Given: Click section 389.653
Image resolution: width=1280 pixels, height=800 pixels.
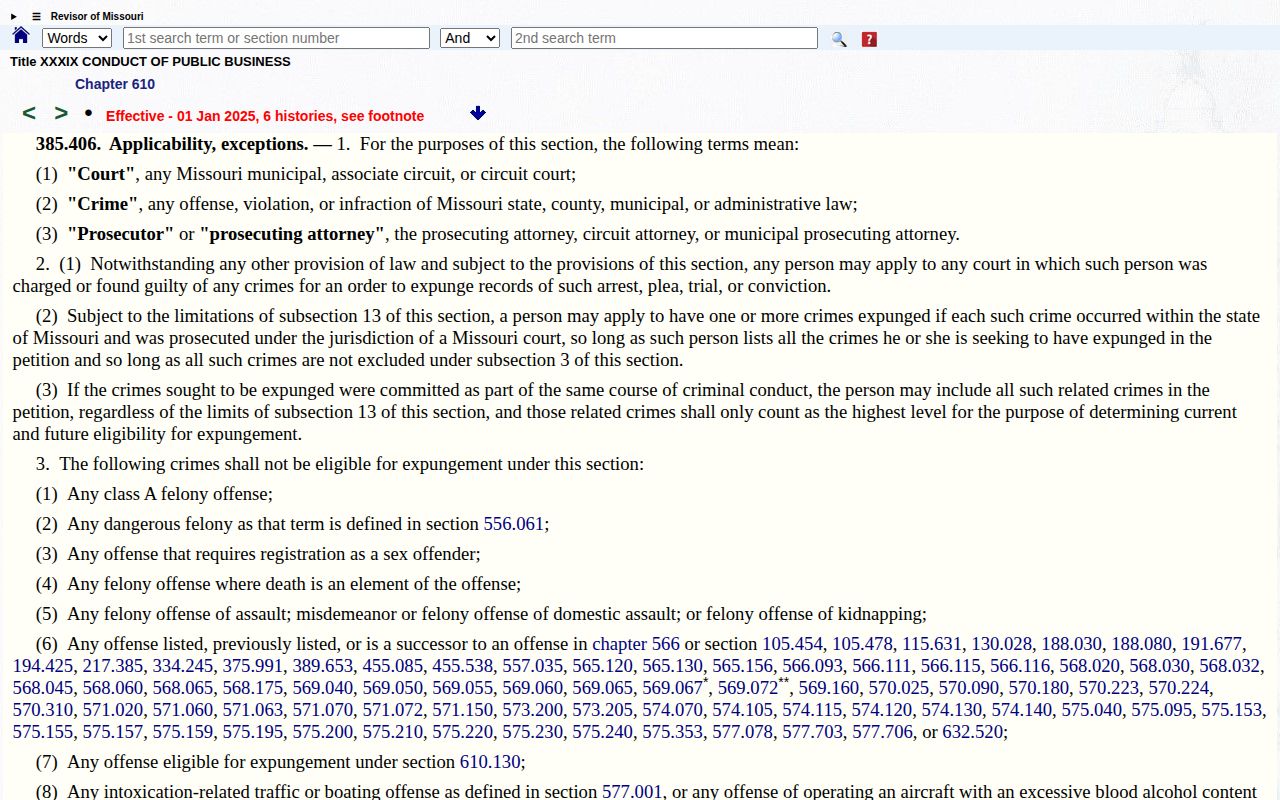Looking at the screenshot, I should 323,666.
